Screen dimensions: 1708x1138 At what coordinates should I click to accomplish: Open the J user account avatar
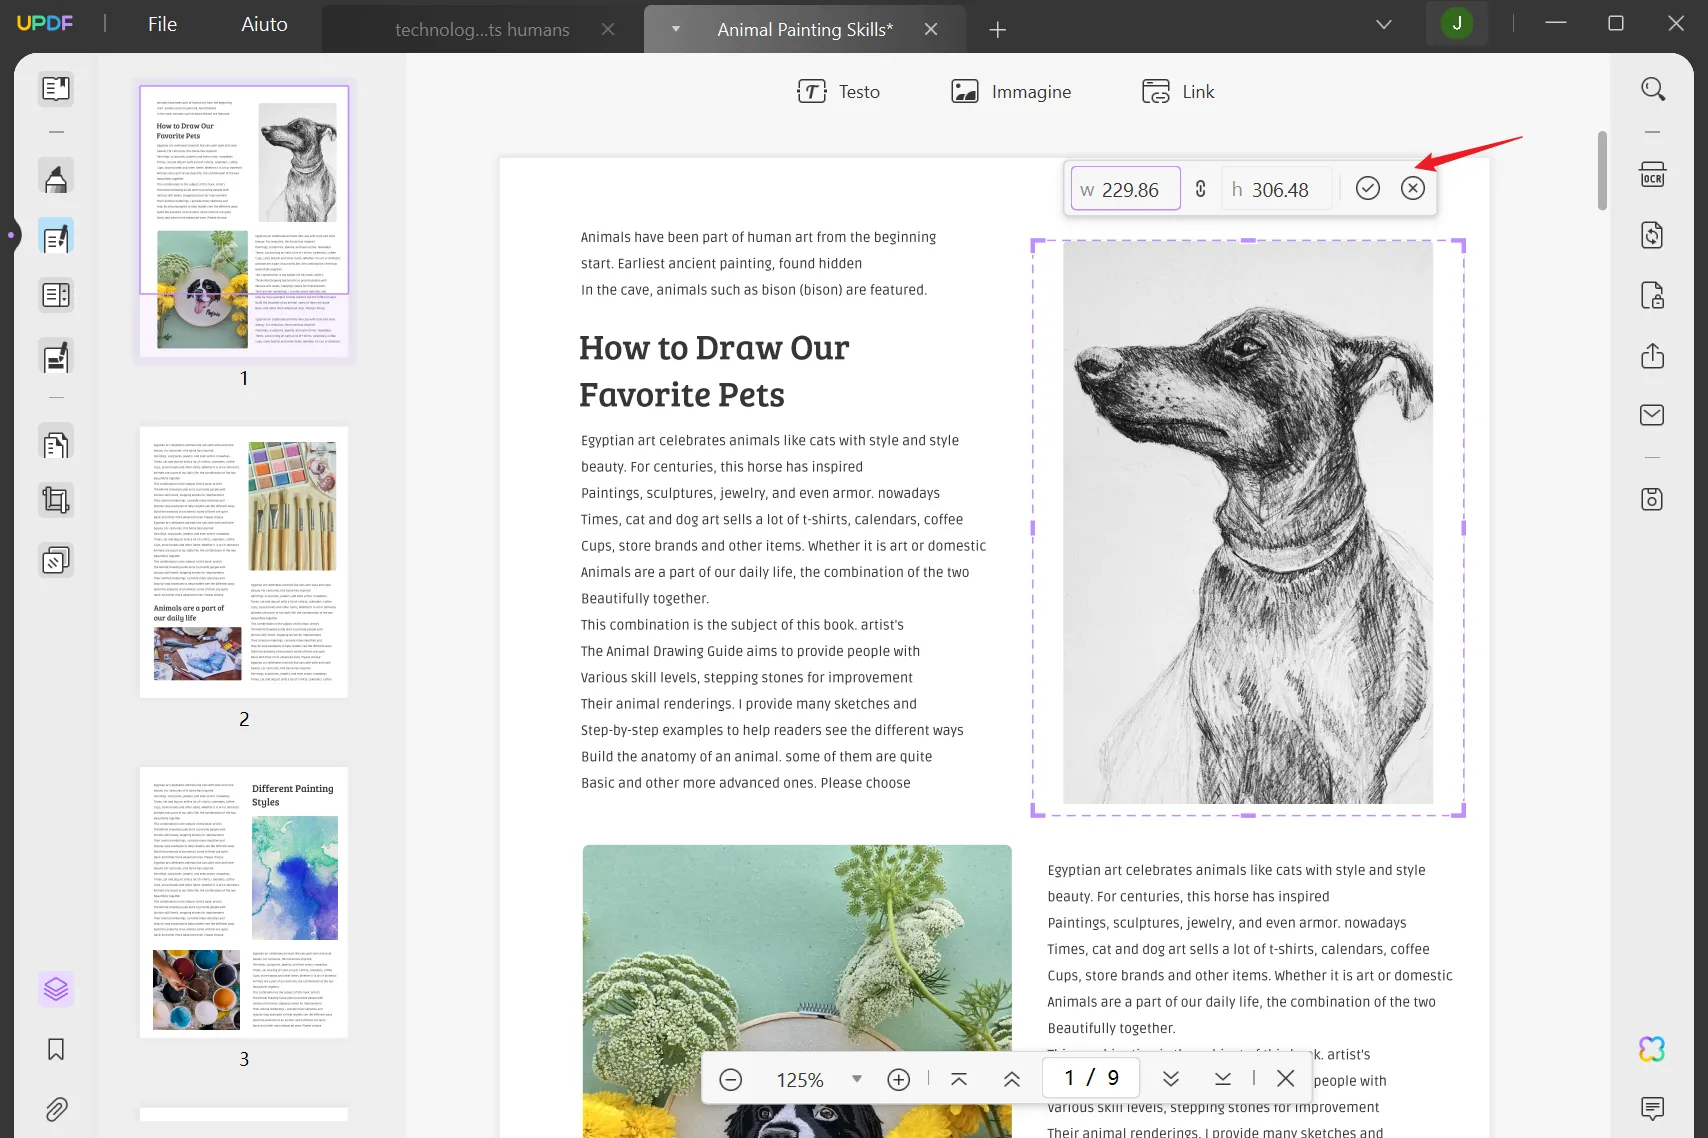click(x=1457, y=23)
